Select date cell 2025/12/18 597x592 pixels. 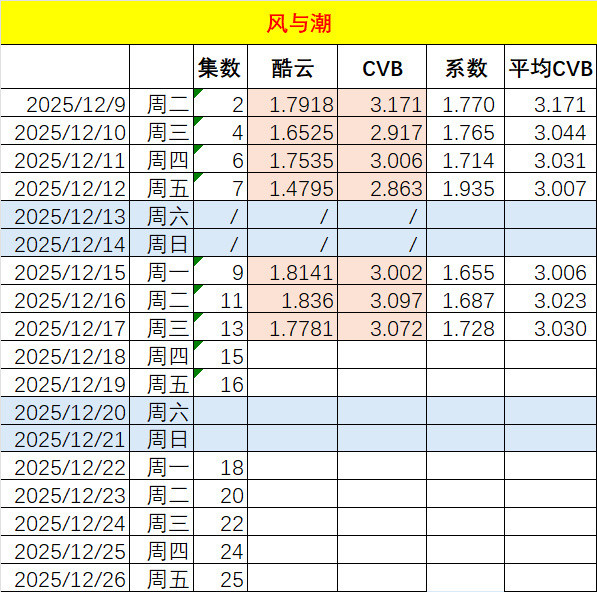(65, 355)
